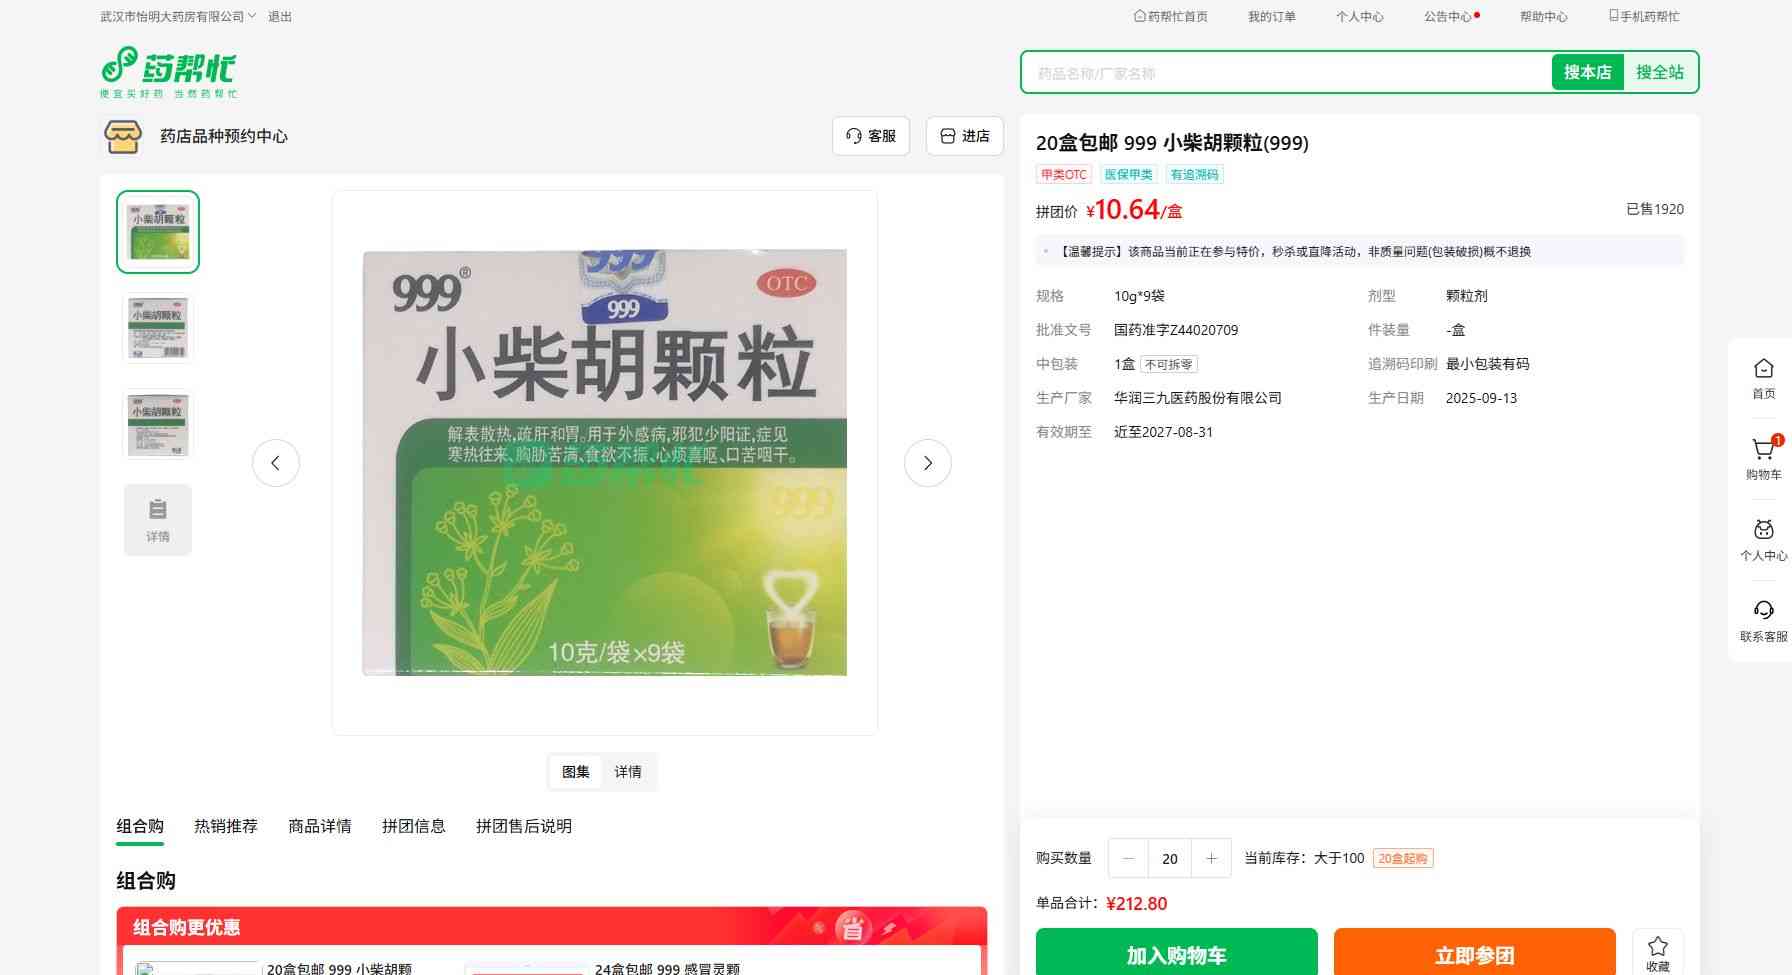
Task: Select the 图集 view toggle
Action: pos(576,772)
